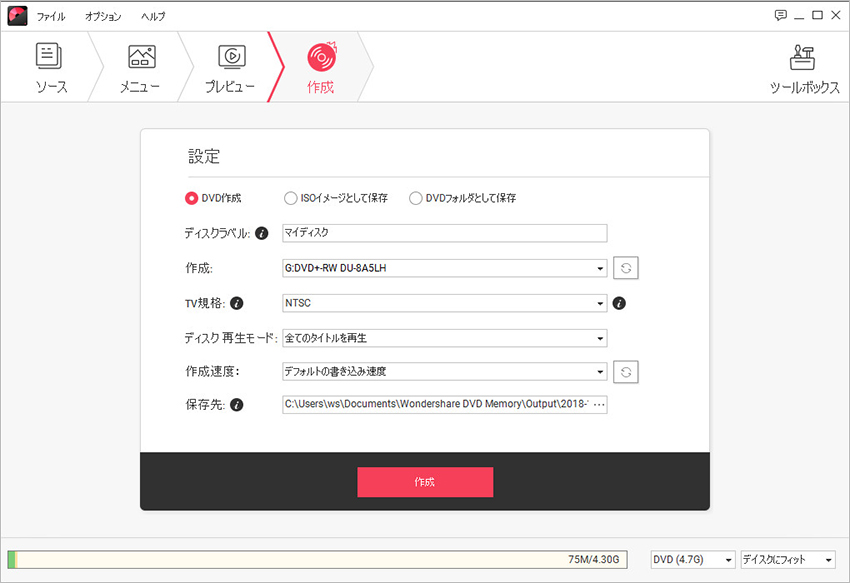
Task: Open the ヘルプ menu
Action: [153, 17]
